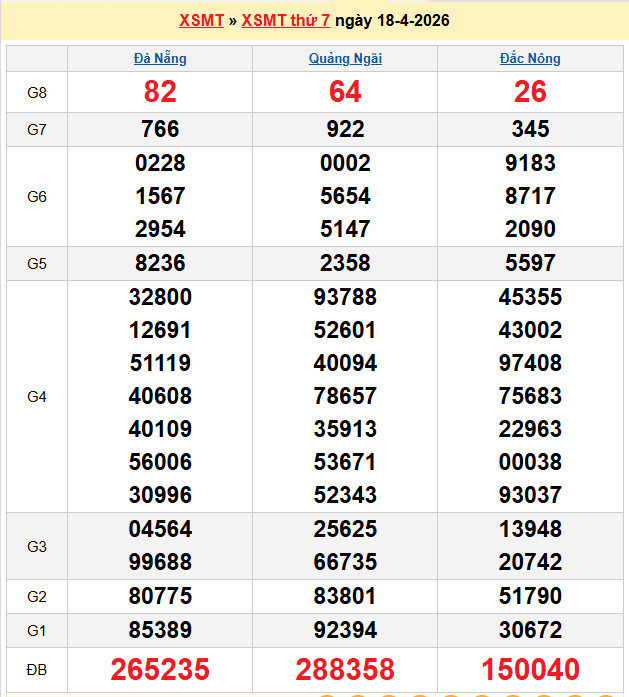This screenshot has height=697, width=629.
Task: Open the XSMT link in the header
Action: (201, 20)
